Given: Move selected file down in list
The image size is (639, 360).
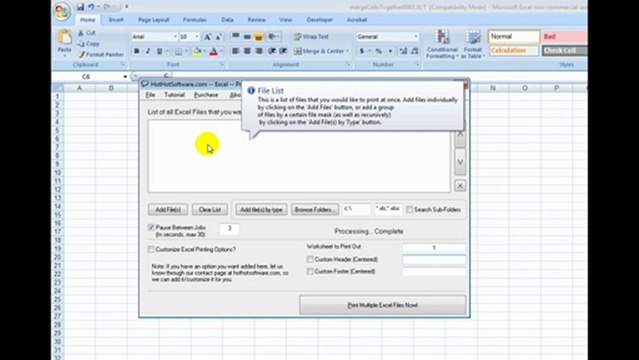Looking at the screenshot, I should point(460,162).
